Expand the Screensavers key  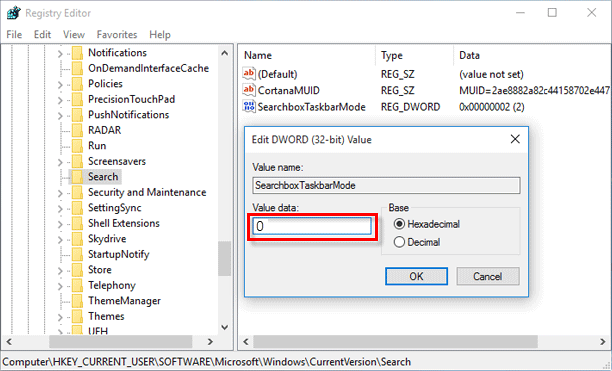coord(60,162)
